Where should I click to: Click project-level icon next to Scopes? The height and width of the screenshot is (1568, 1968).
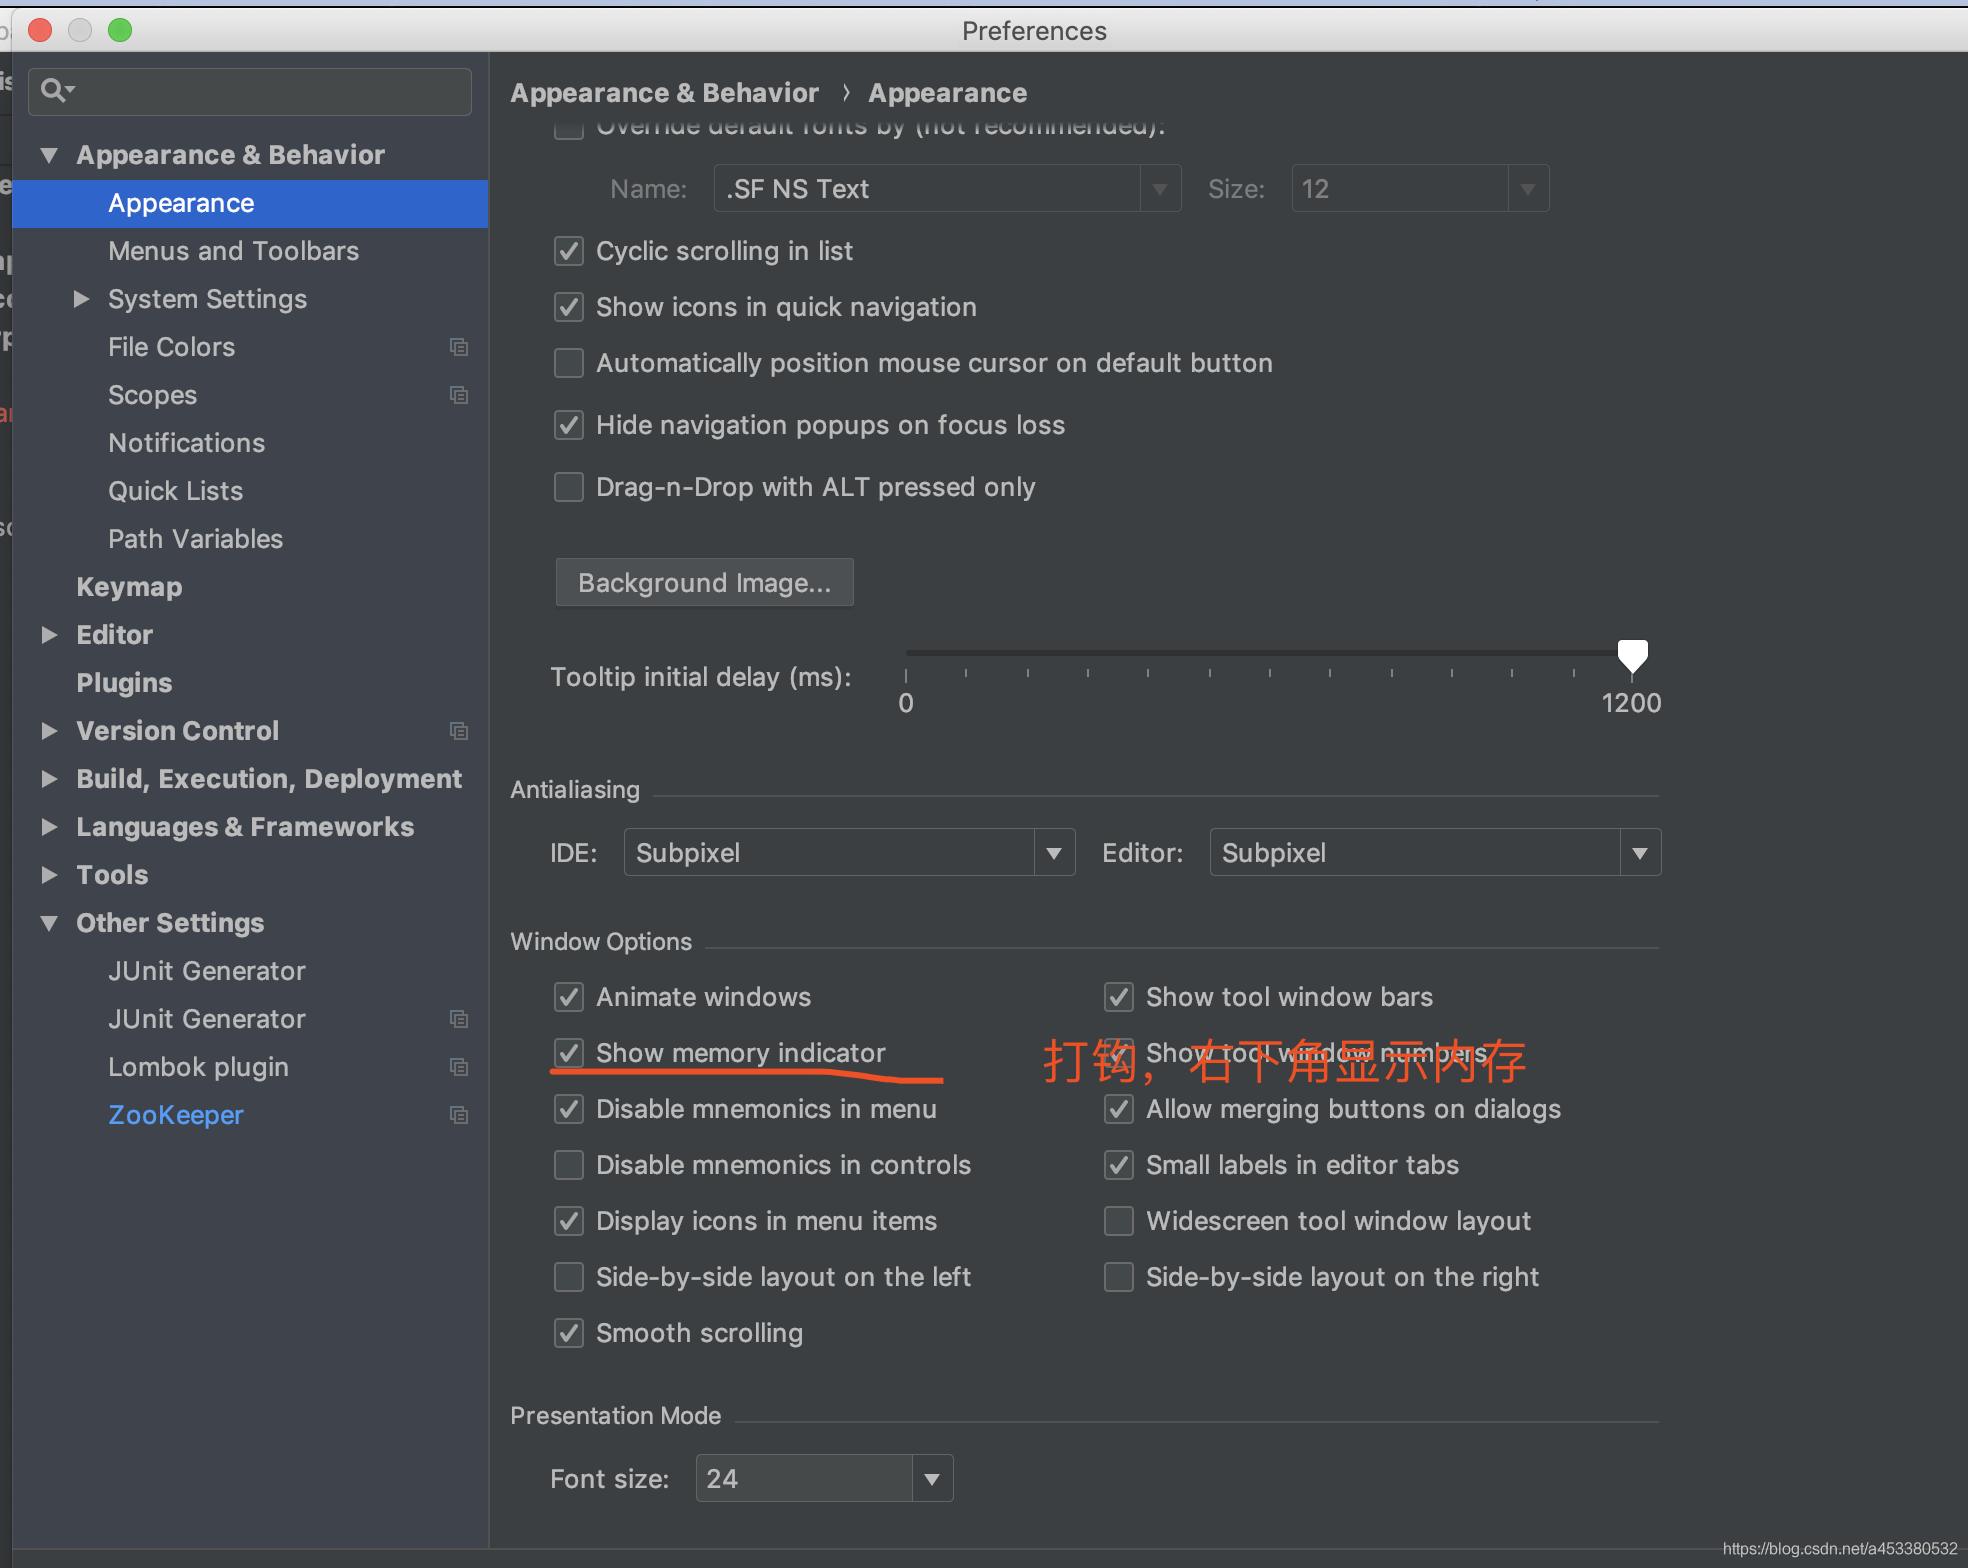[459, 395]
